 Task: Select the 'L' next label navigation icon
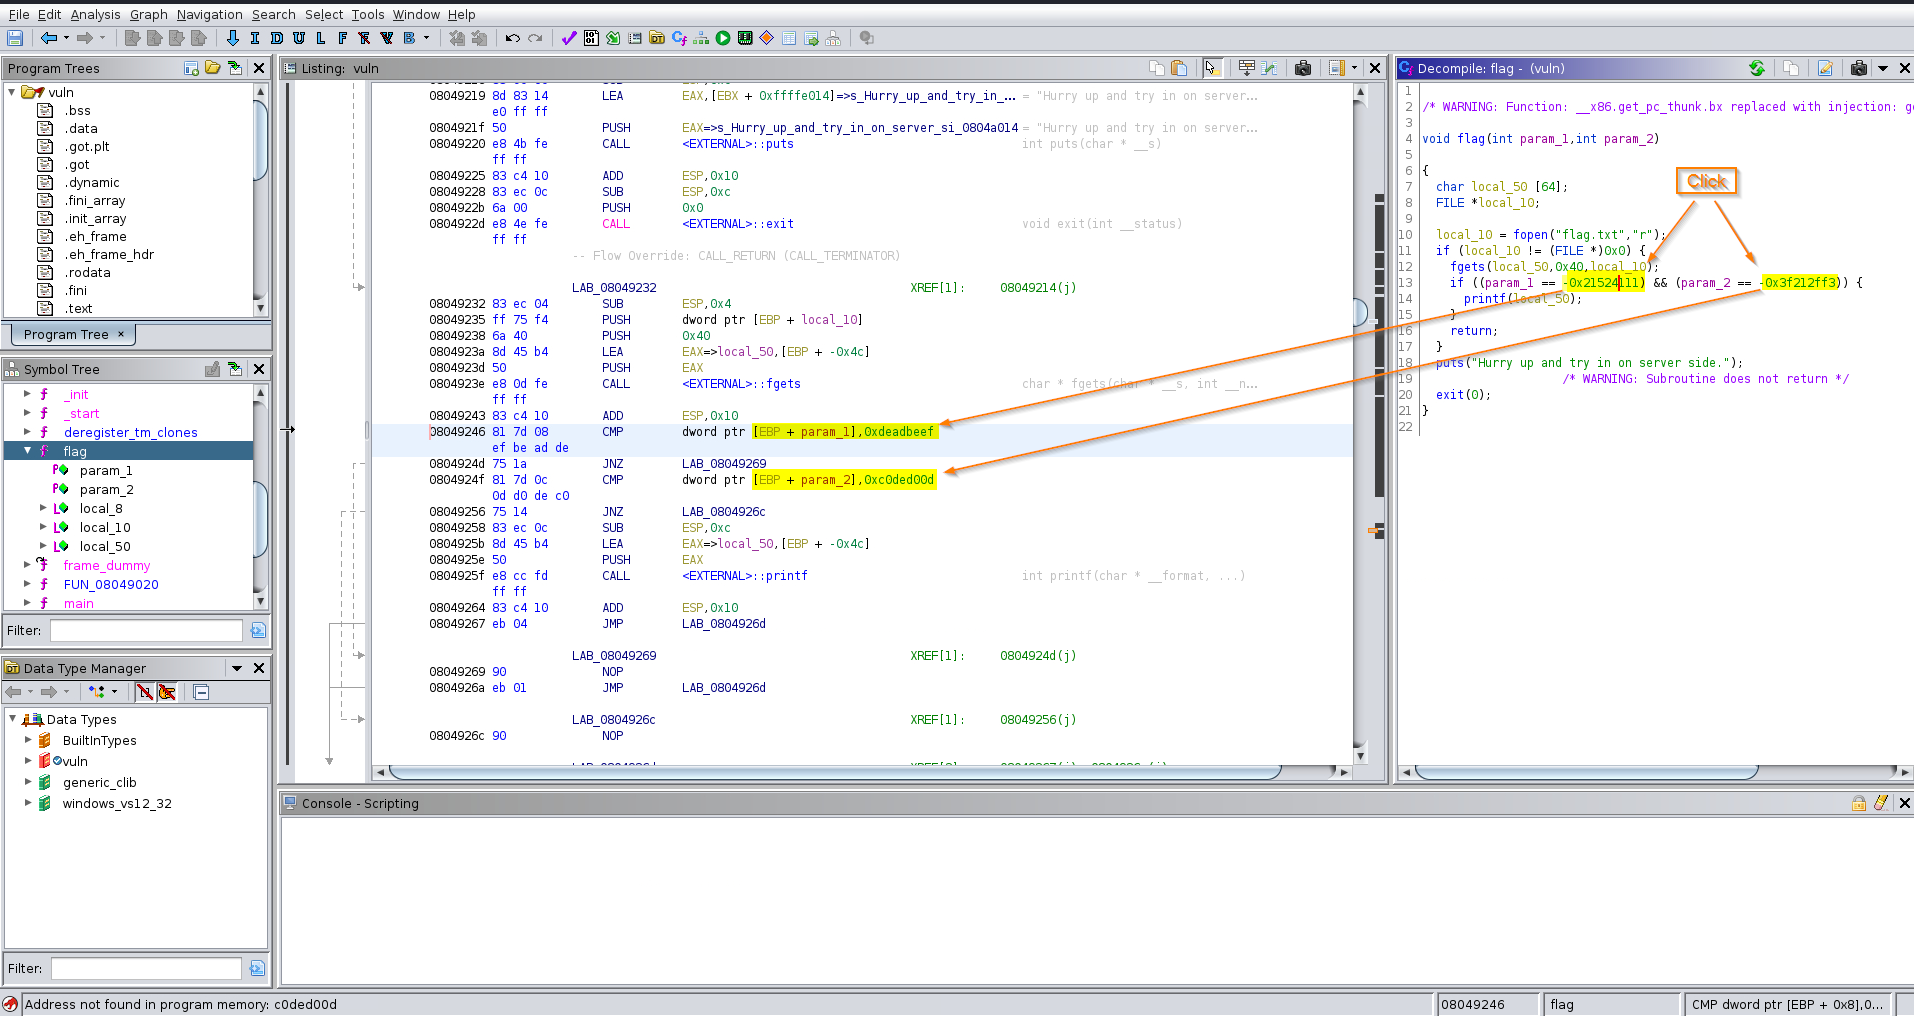click(321, 38)
